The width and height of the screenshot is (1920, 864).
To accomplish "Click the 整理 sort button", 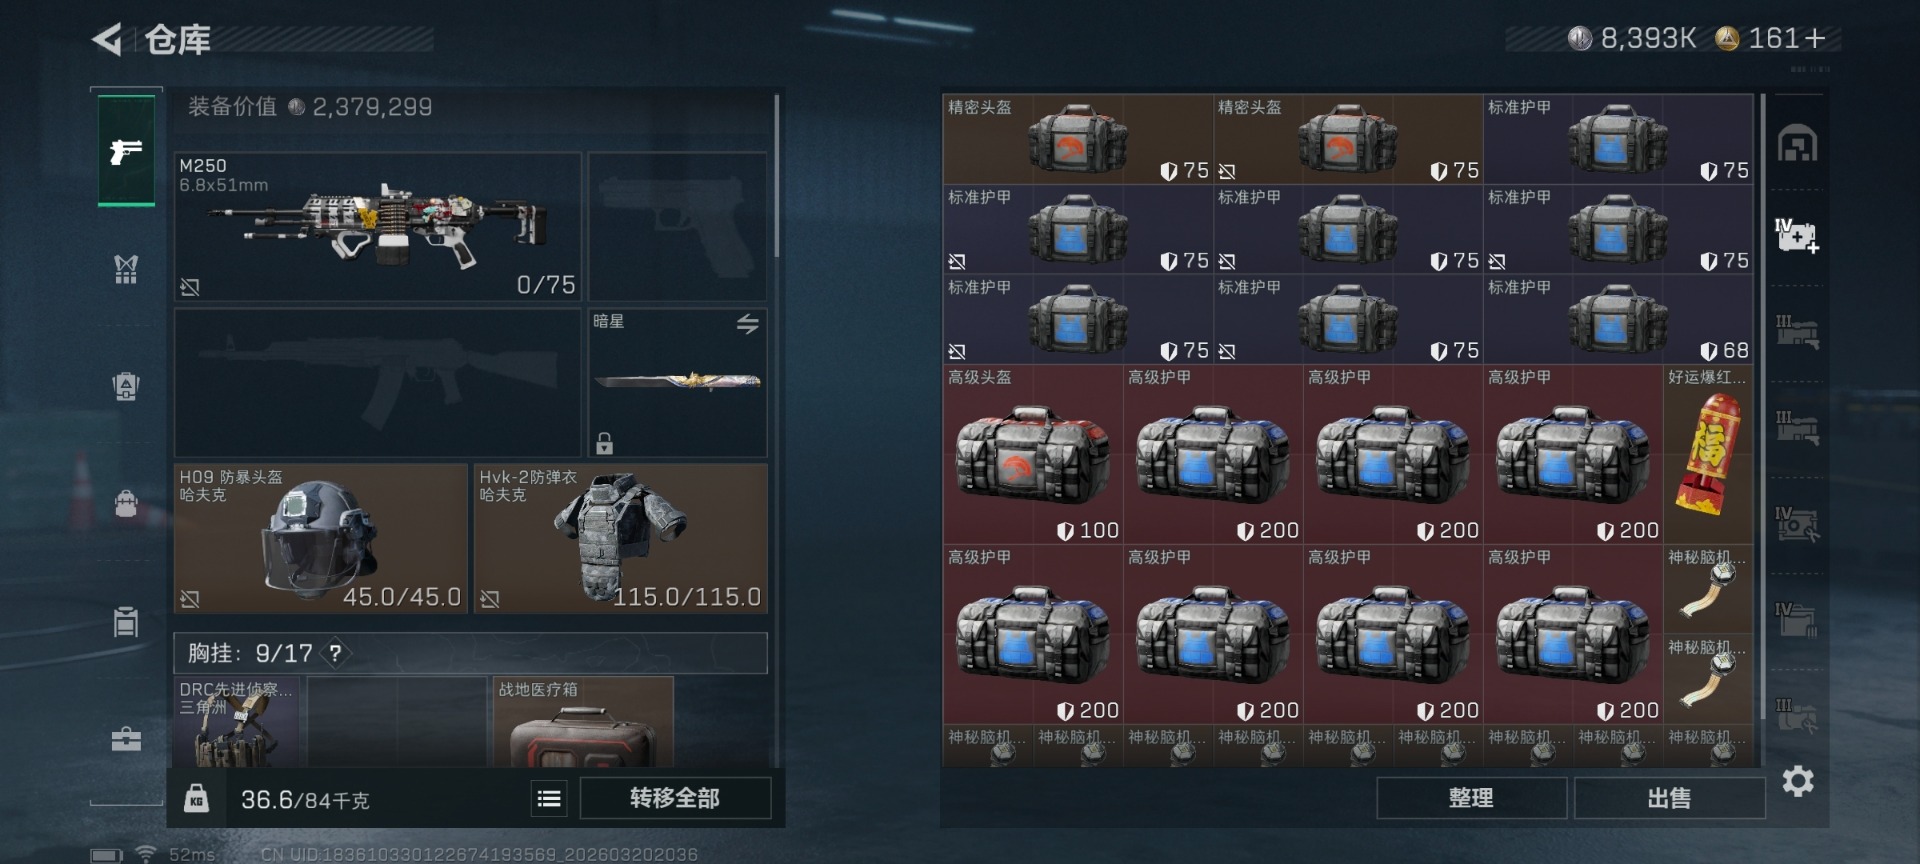I will coord(1471,798).
